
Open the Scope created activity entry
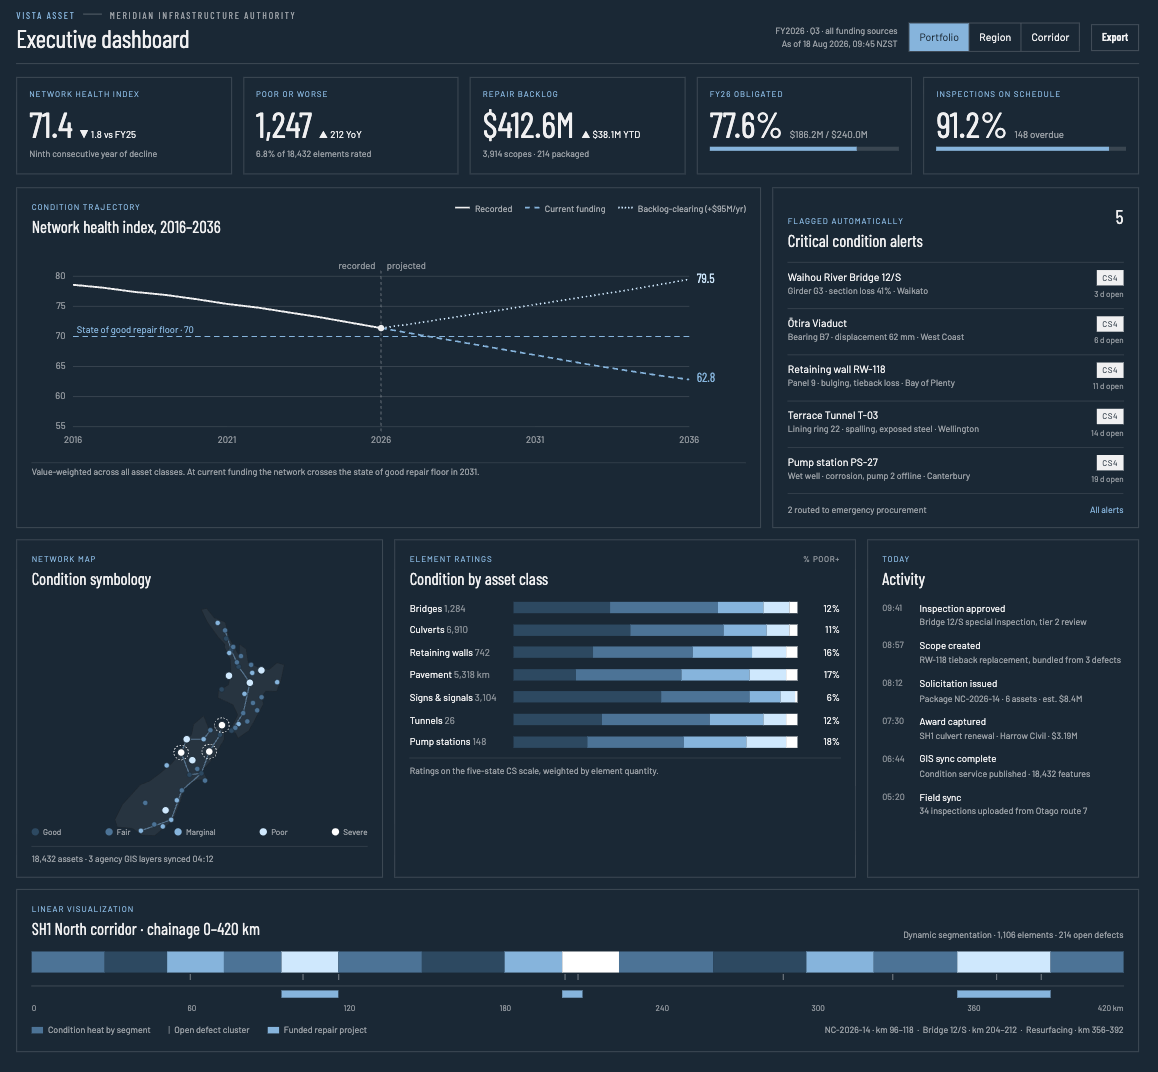click(1002, 653)
